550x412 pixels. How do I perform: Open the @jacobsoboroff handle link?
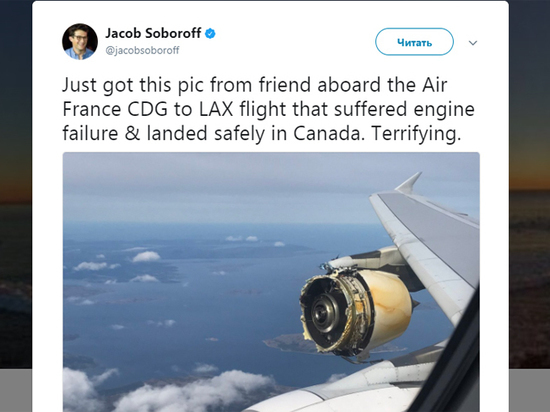(x=142, y=50)
